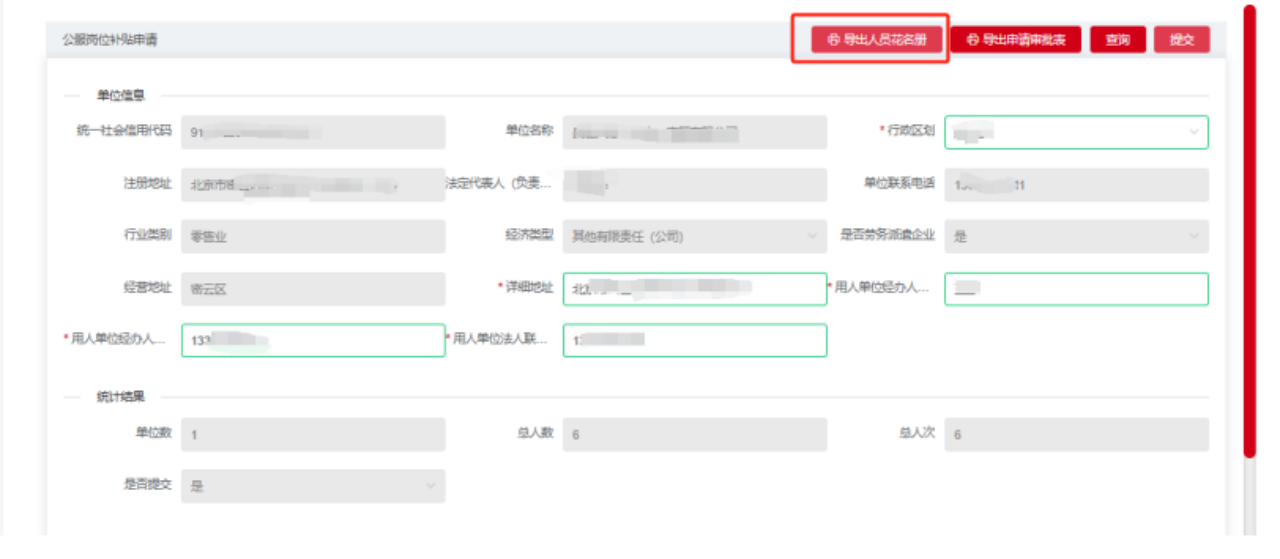Click the icon inside 导出申请审批表 button
The image size is (1280, 559).
(972, 40)
